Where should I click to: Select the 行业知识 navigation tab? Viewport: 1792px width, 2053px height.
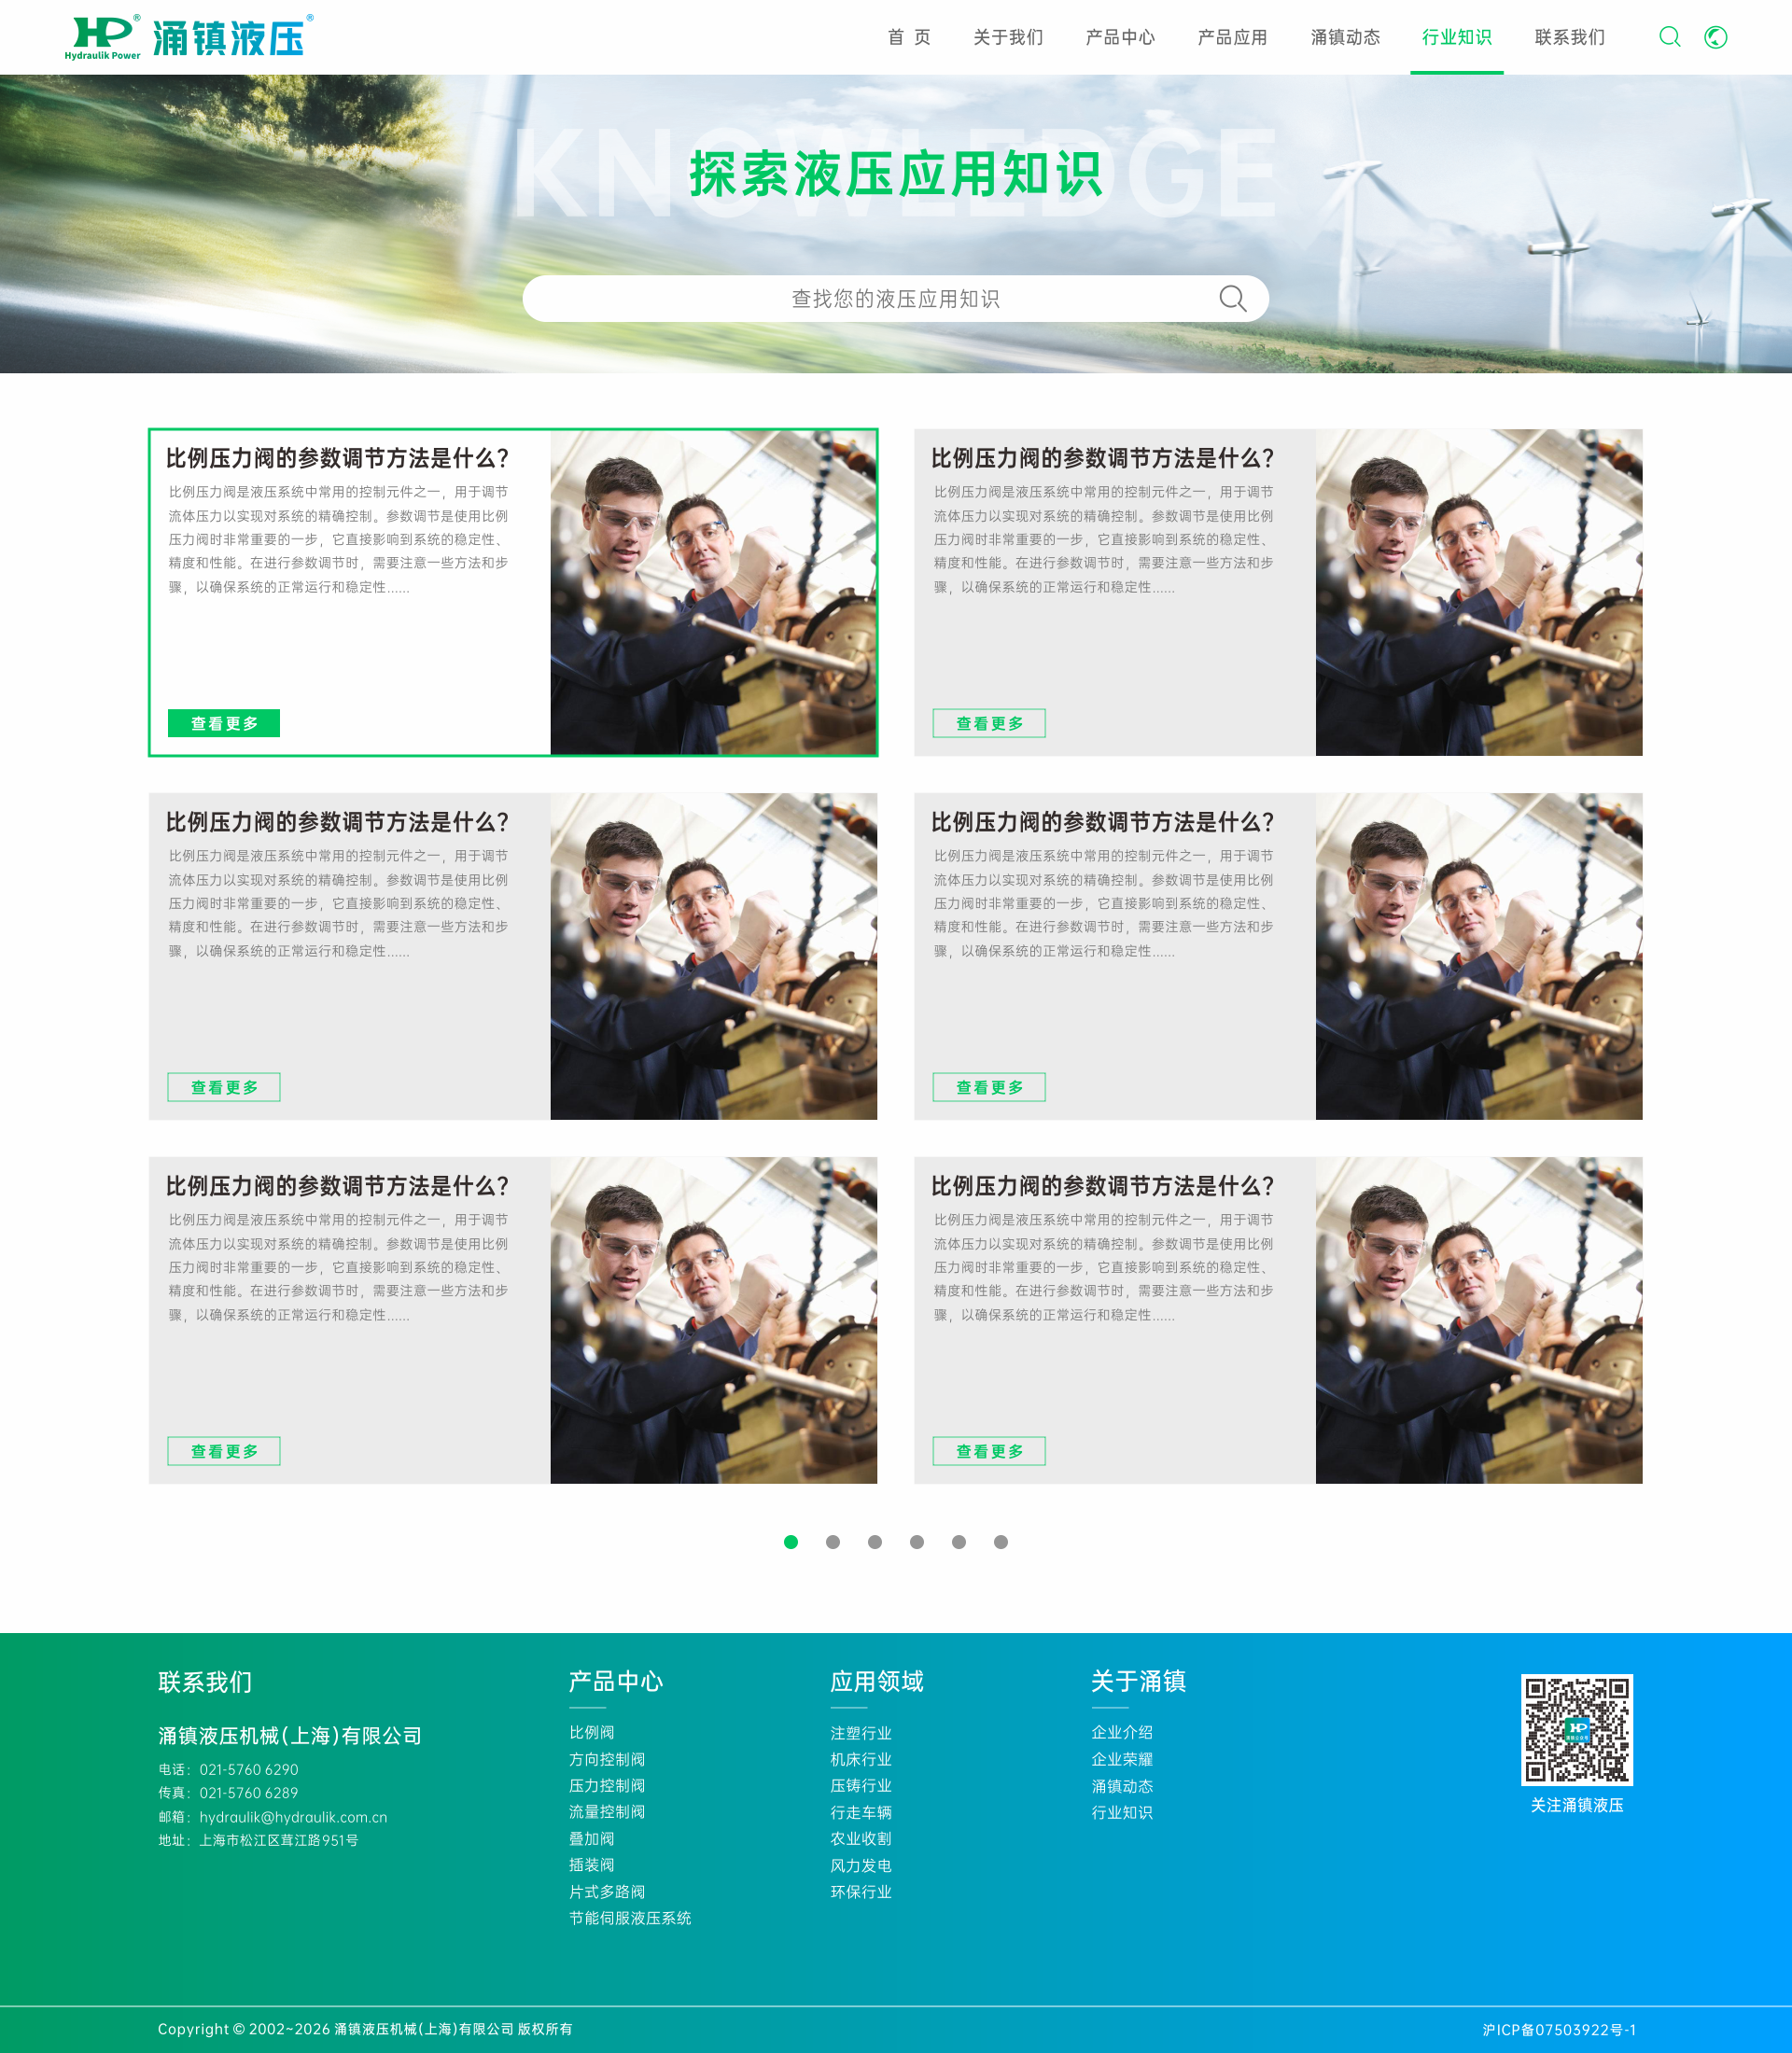tap(1456, 37)
